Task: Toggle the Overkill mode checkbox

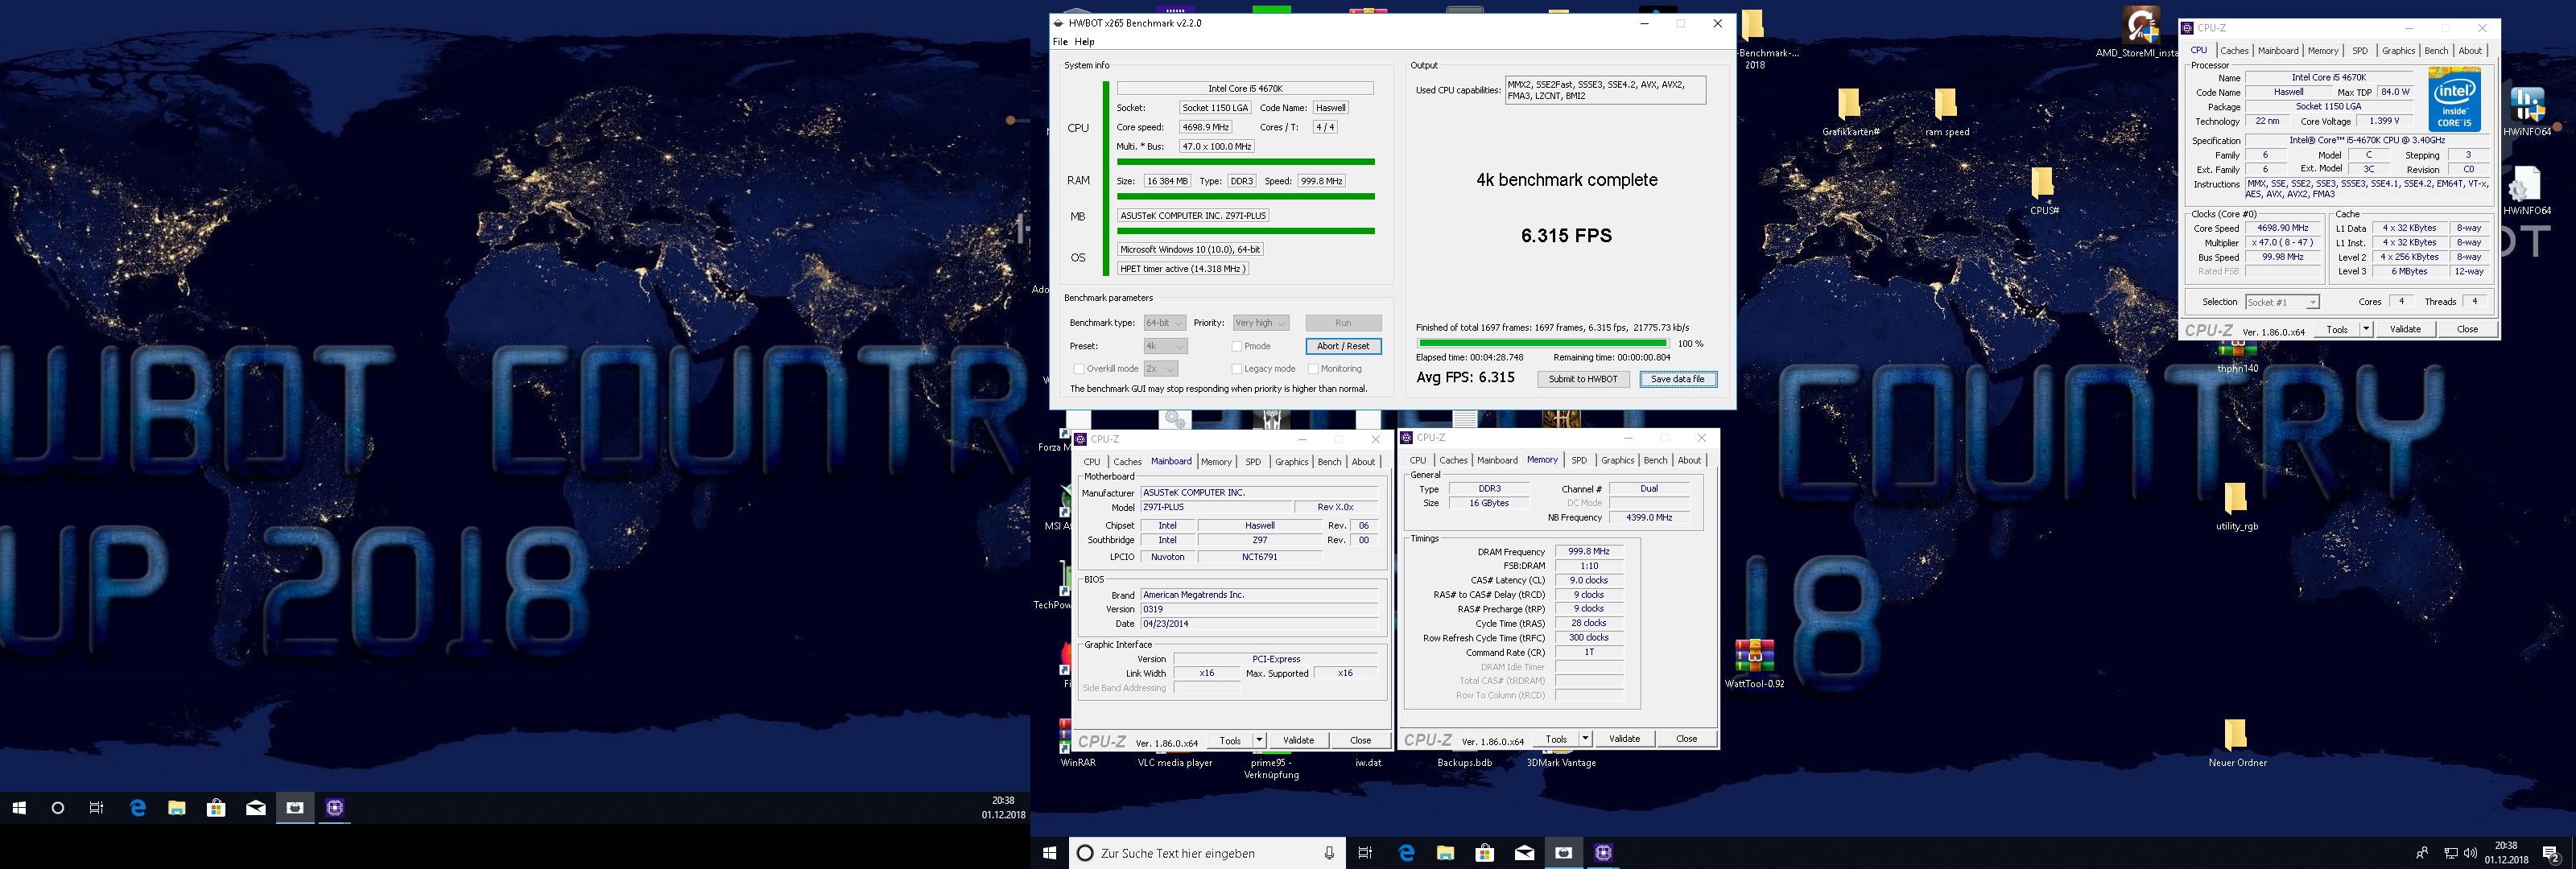Action: click(x=1079, y=369)
